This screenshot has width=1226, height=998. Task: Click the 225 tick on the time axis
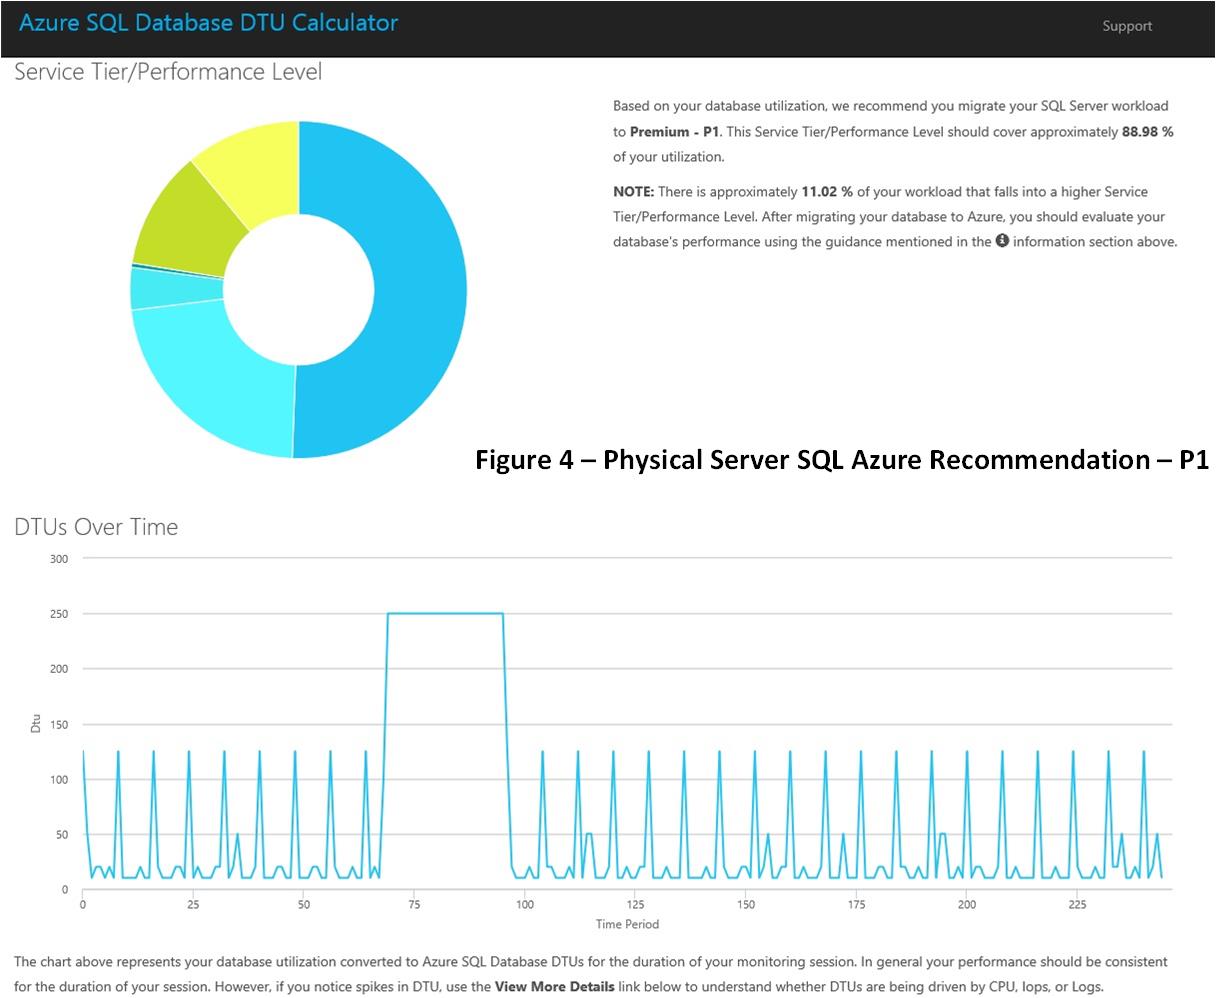[x=1077, y=905]
